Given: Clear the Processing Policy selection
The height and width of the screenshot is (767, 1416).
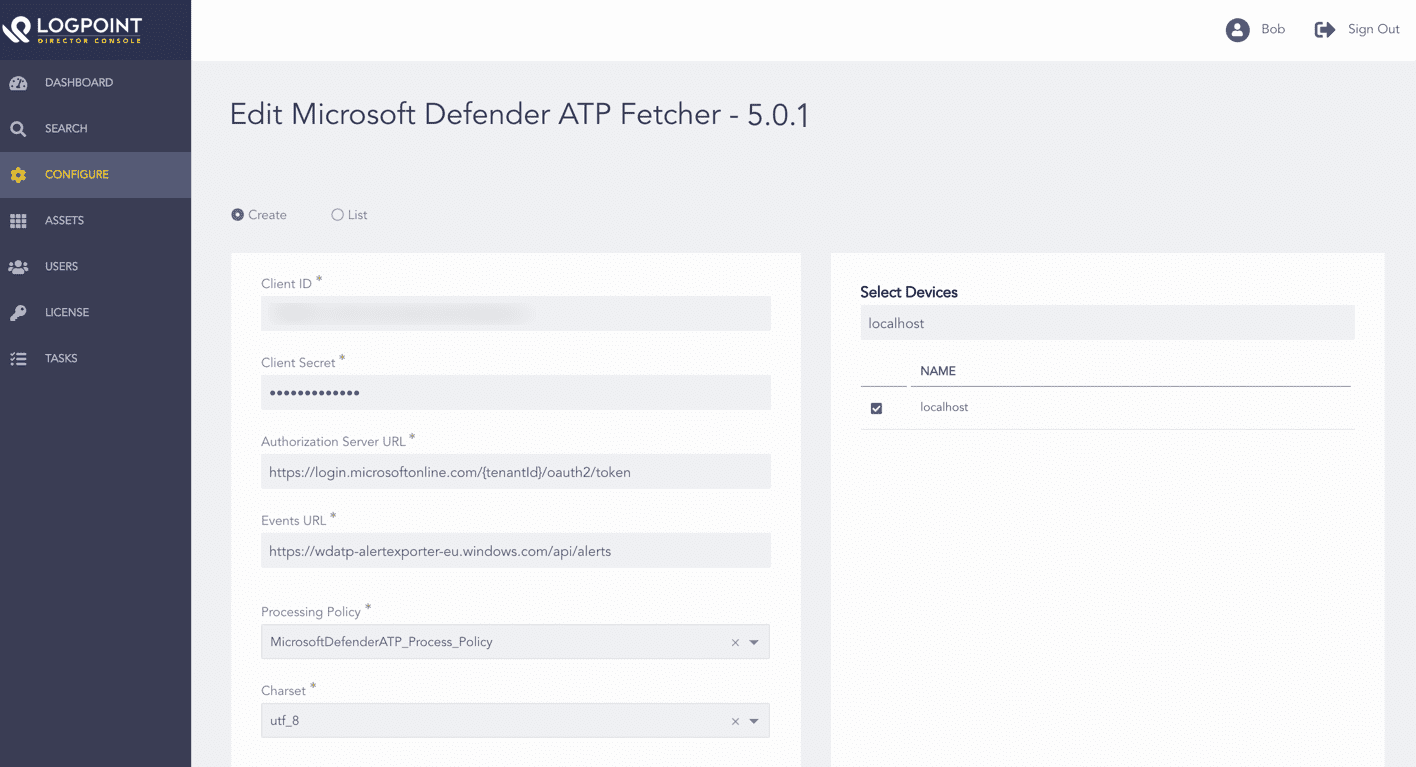Looking at the screenshot, I should point(735,643).
